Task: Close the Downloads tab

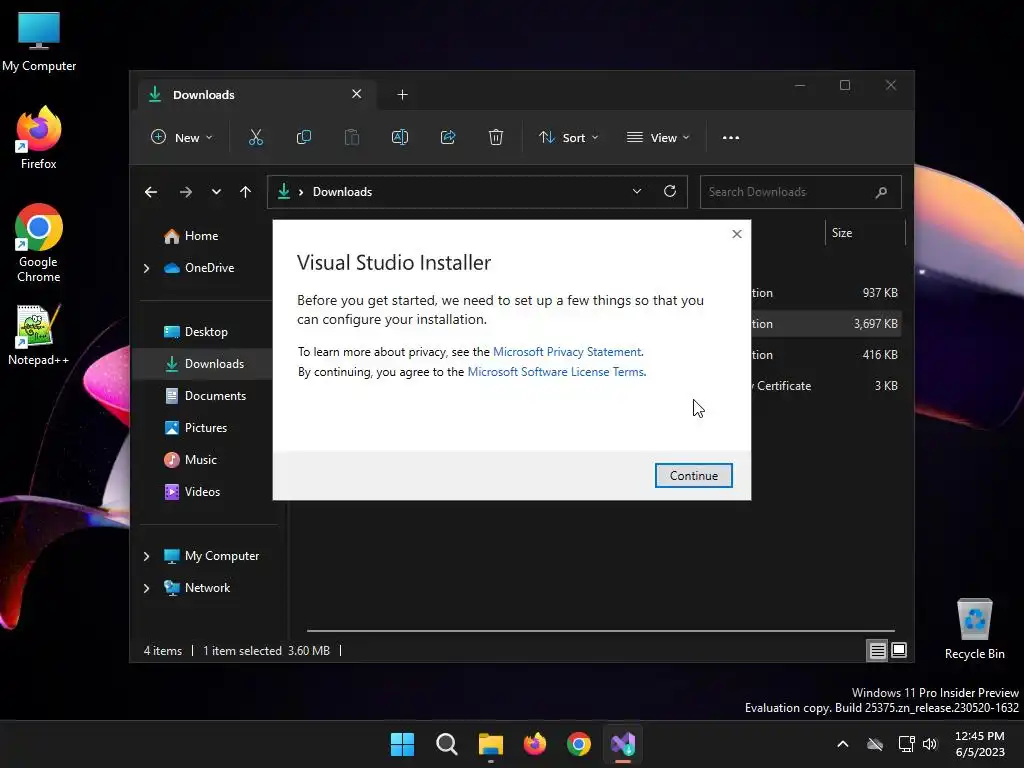Action: [357, 94]
